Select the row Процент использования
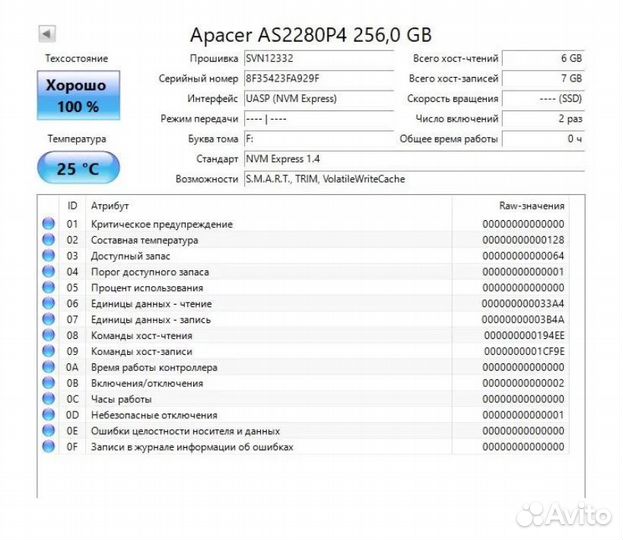This screenshot has height=540, width=623. 305,287
